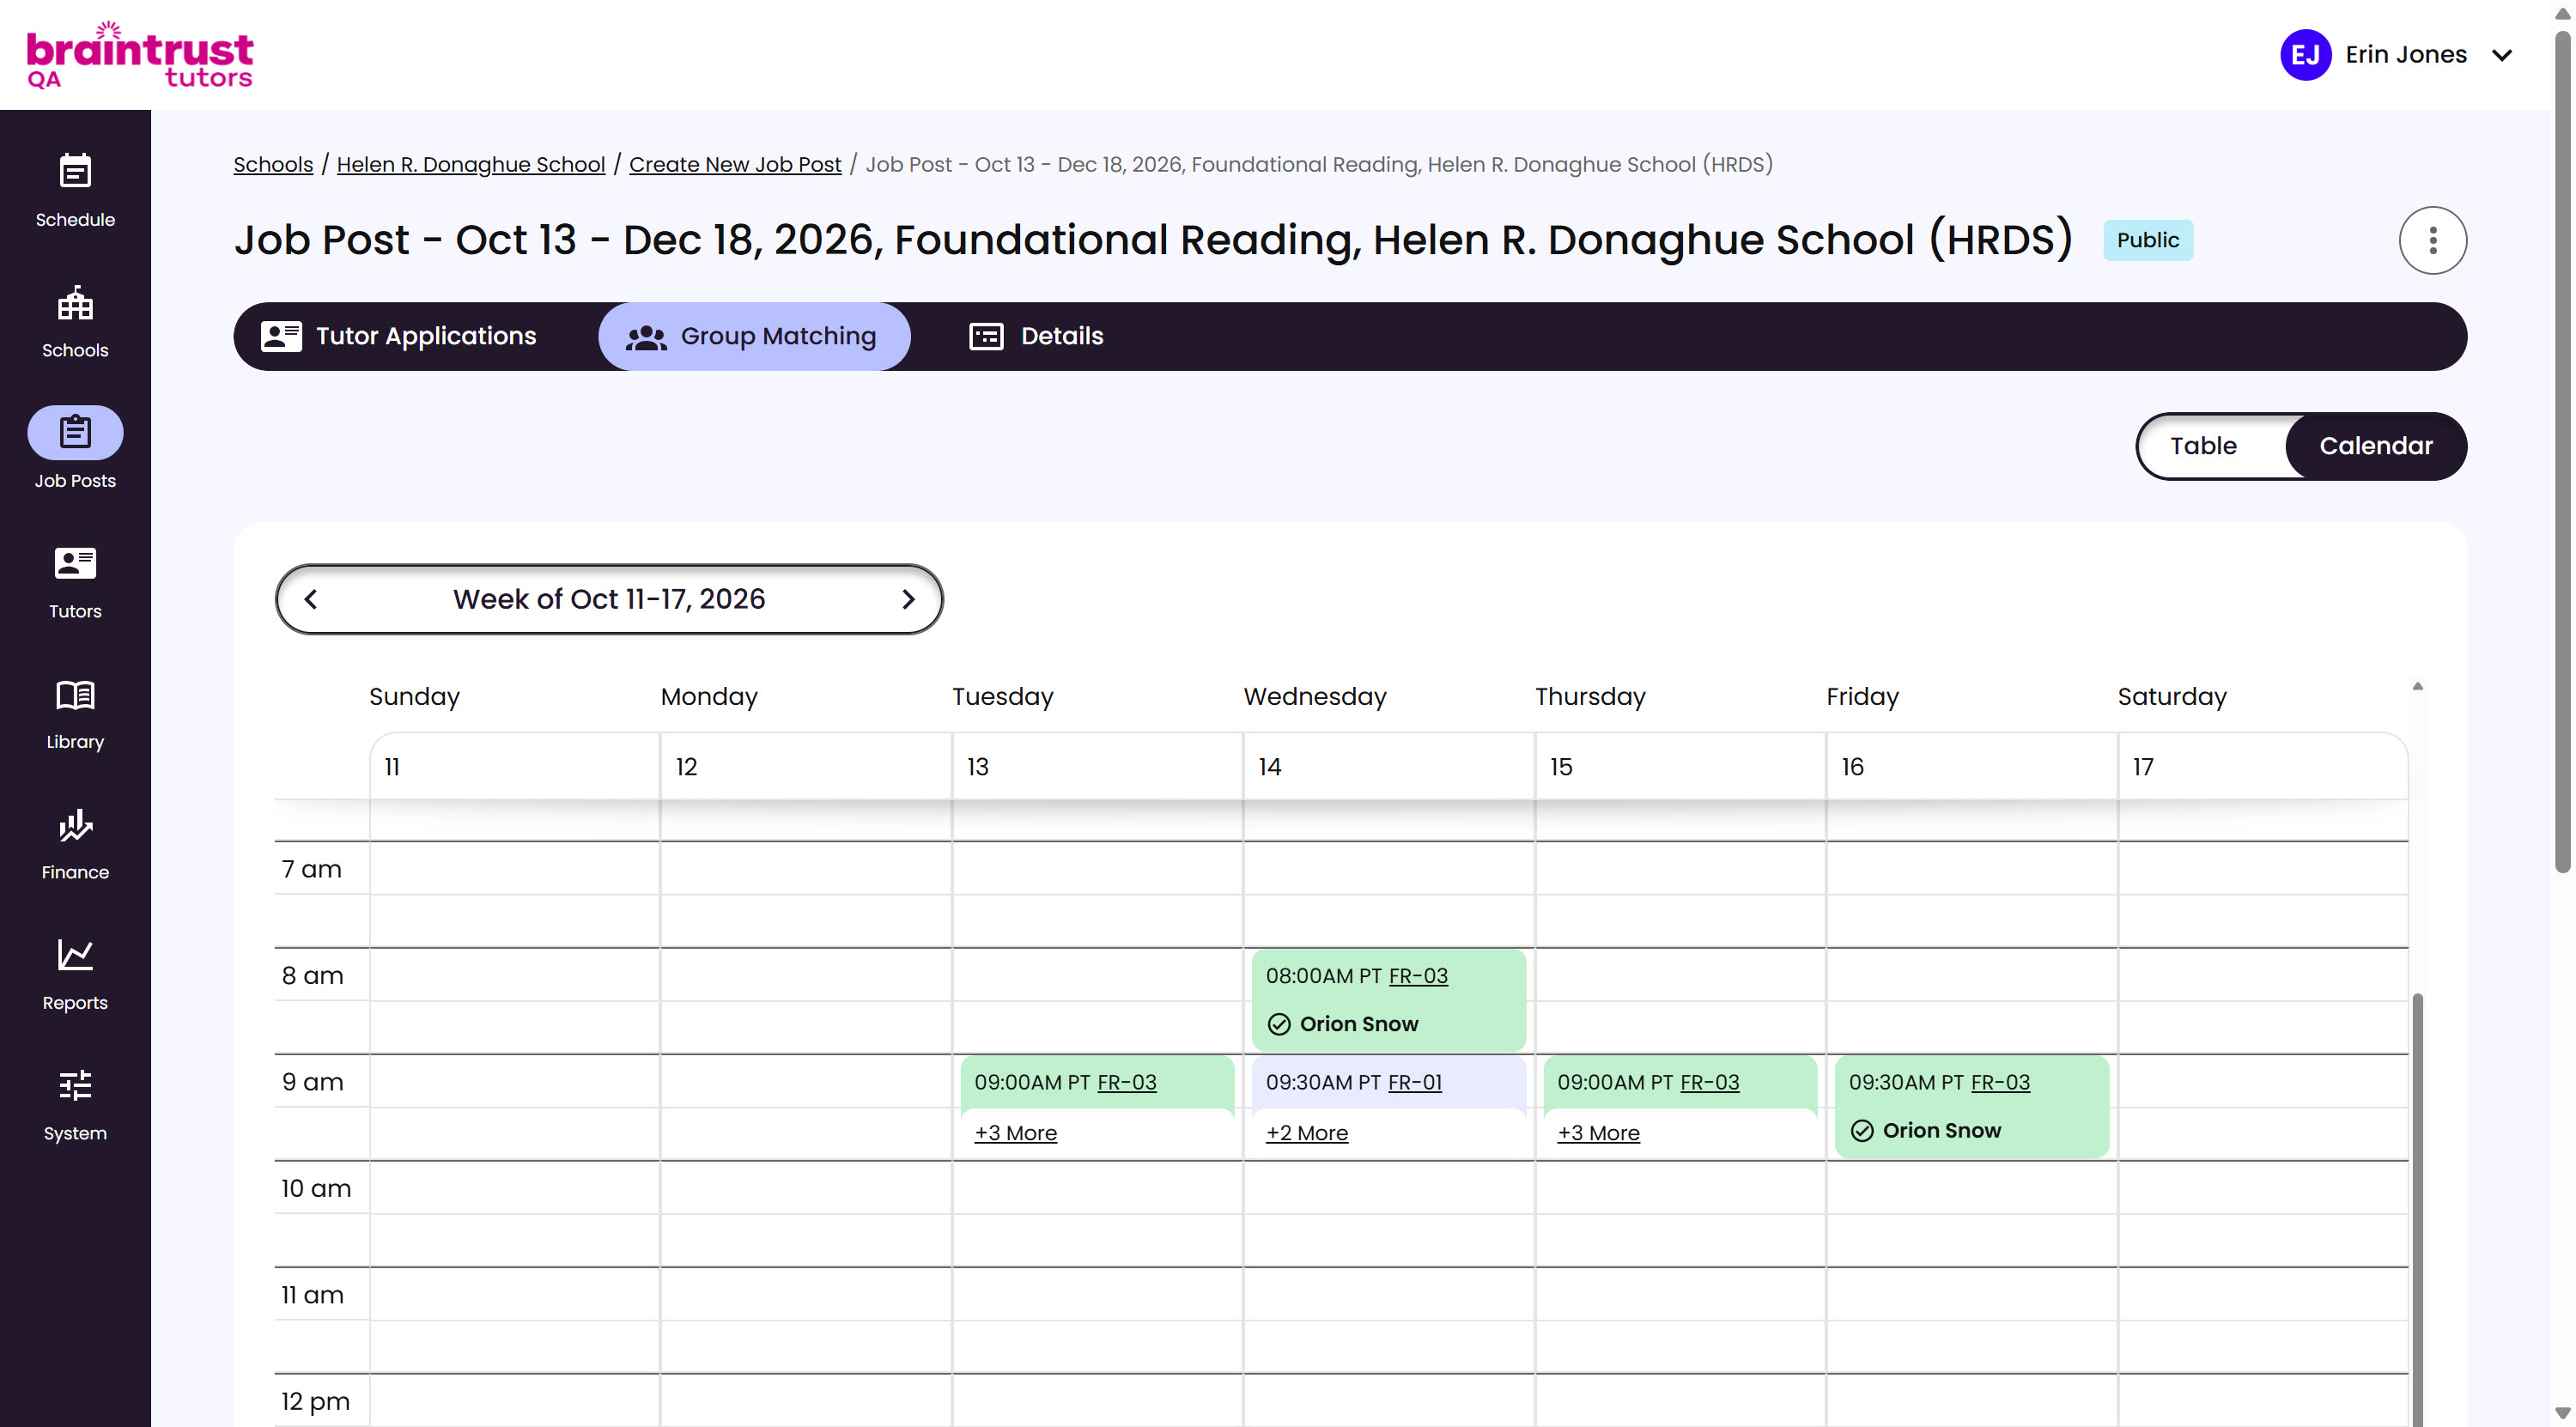Viewport: 2576px width, 1427px height.
Task: Open the Schools sidebar icon
Action: pyautogui.click(x=75, y=302)
